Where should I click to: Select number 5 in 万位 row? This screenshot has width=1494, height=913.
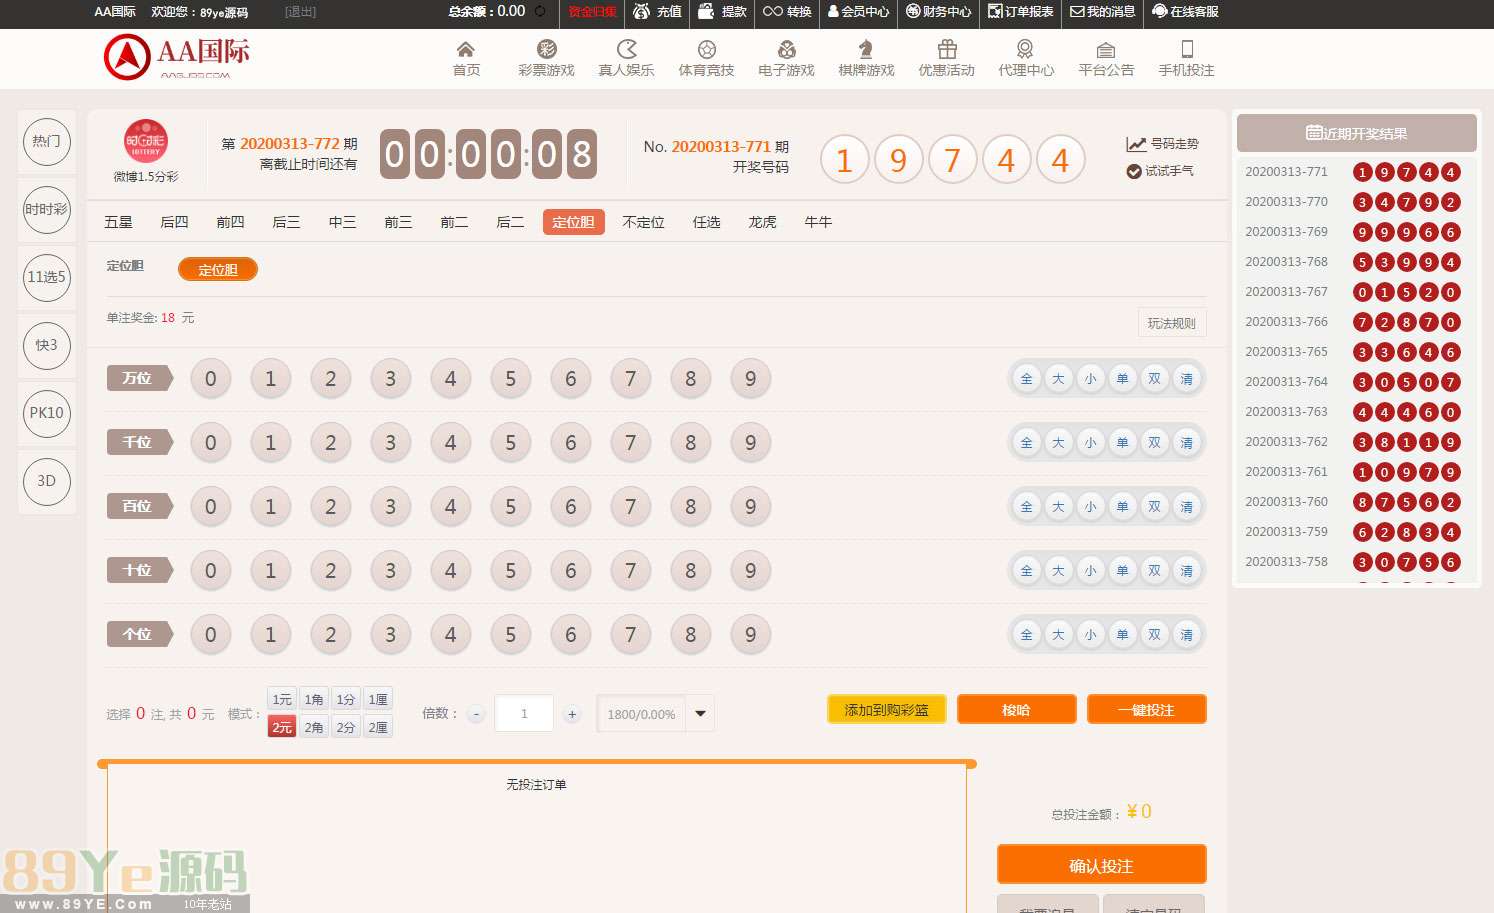pos(510,378)
